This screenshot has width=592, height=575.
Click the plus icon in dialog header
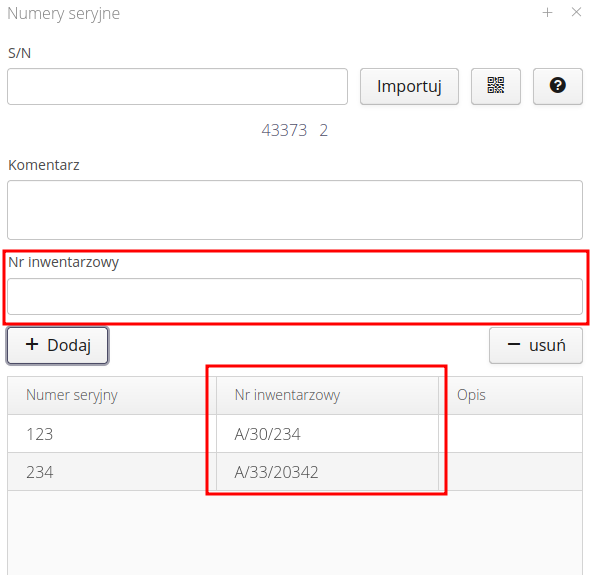click(547, 12)
